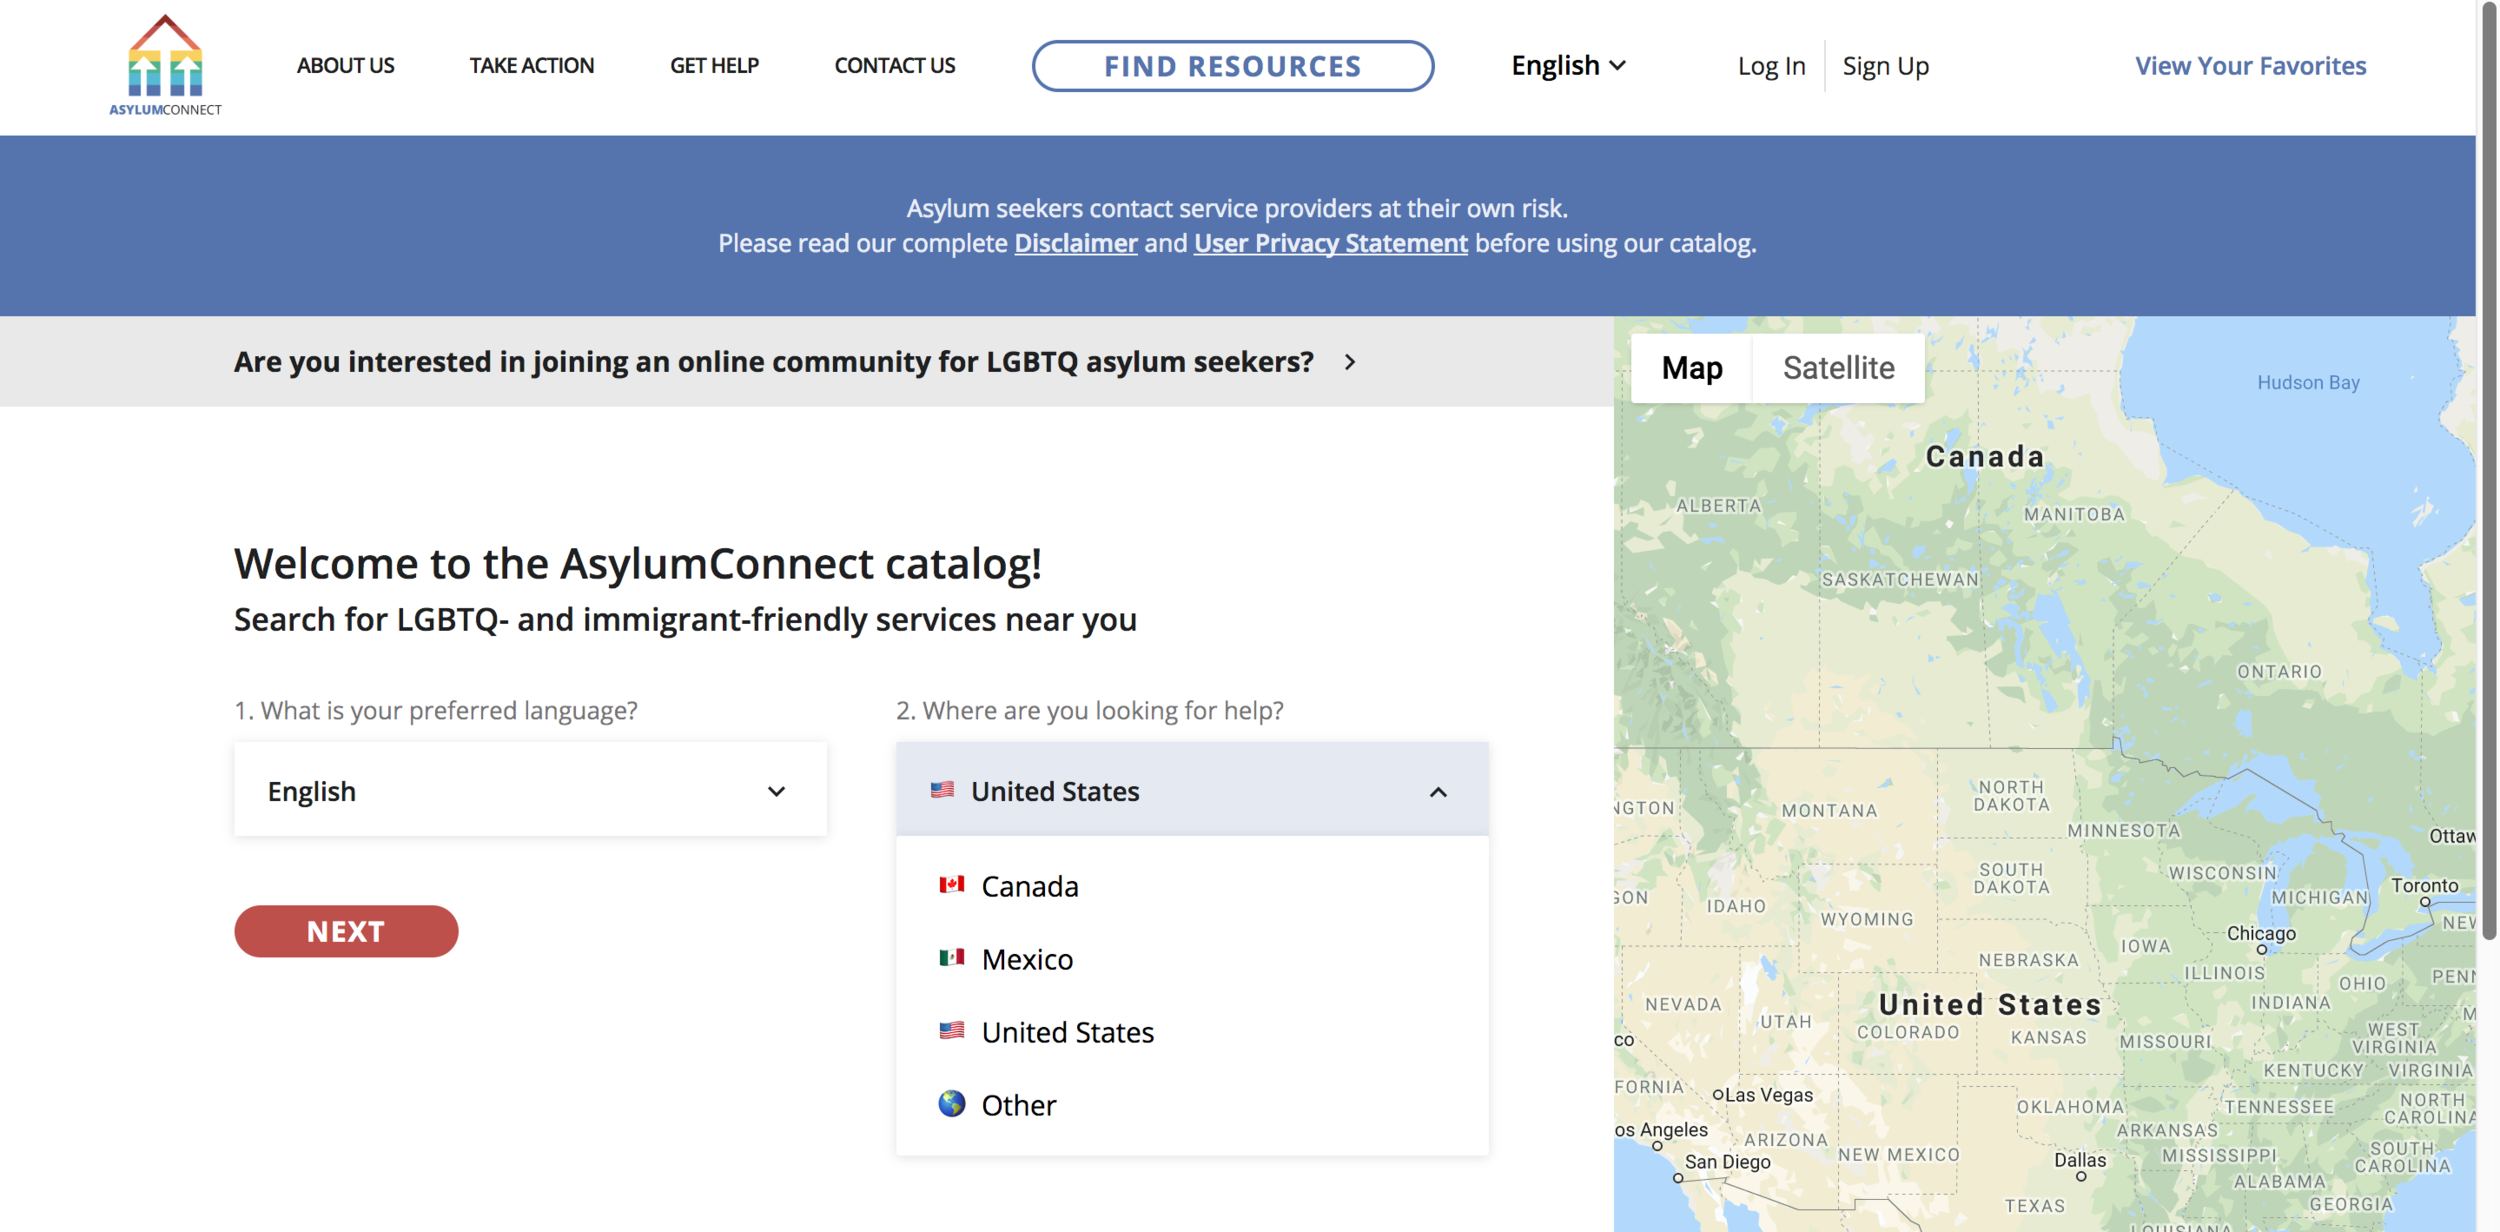Click the 'Welcome to the AsylumConnect catalog!' heading
2500x1232 pixels.
tap(638, 564)
